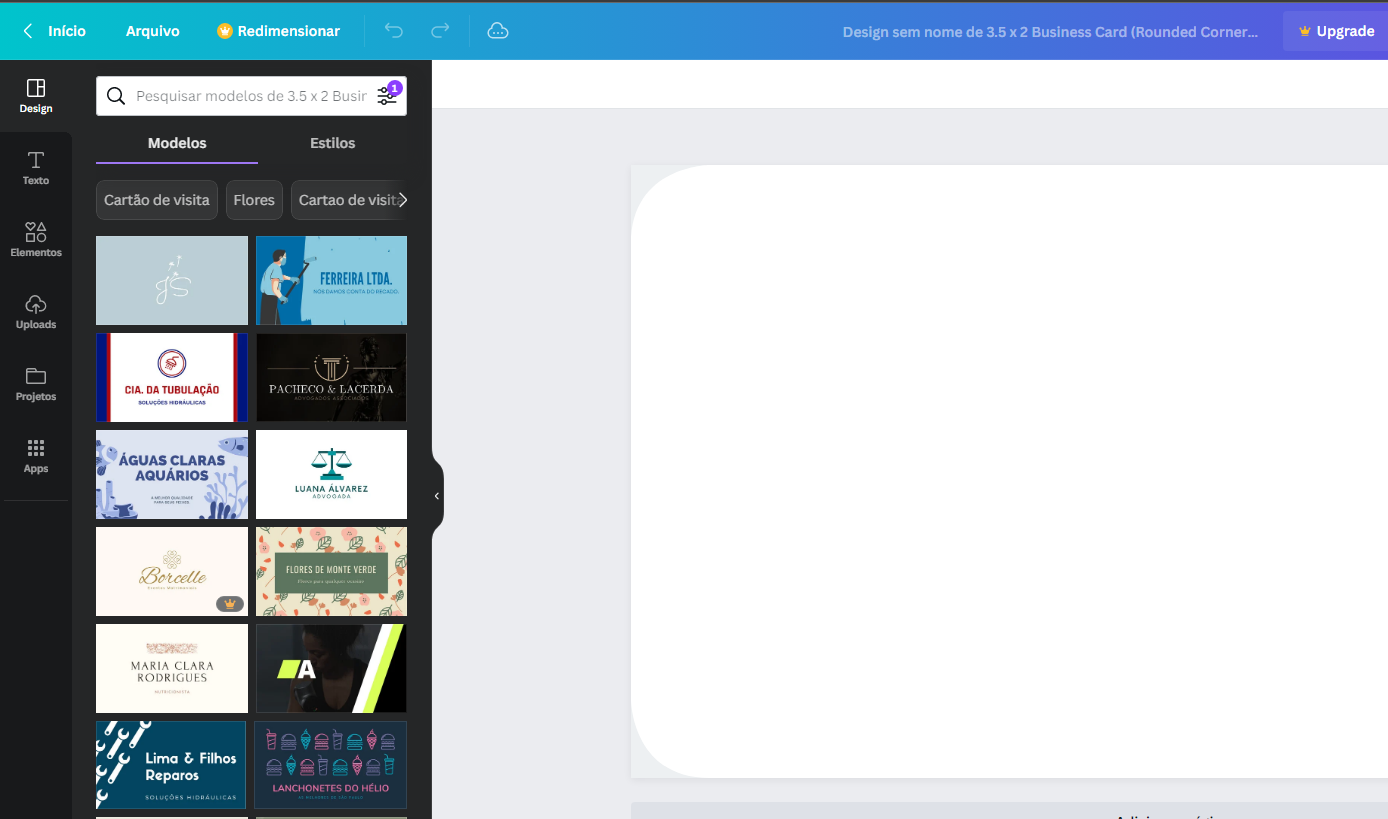Image resolution: width=1388 pixels, height=819 pixels.
Task: Click the template search field
Action: pos(251,96)
